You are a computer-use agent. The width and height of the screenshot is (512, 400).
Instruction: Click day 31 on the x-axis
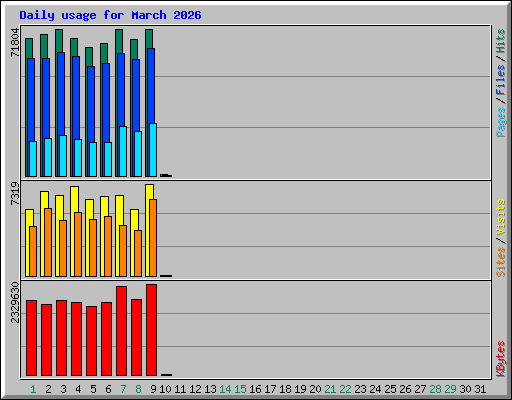(480, 389)
